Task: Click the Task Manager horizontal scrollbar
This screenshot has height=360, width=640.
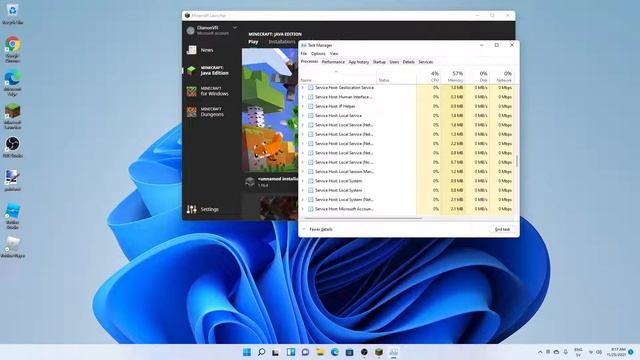Action: (x=362, y=219)
